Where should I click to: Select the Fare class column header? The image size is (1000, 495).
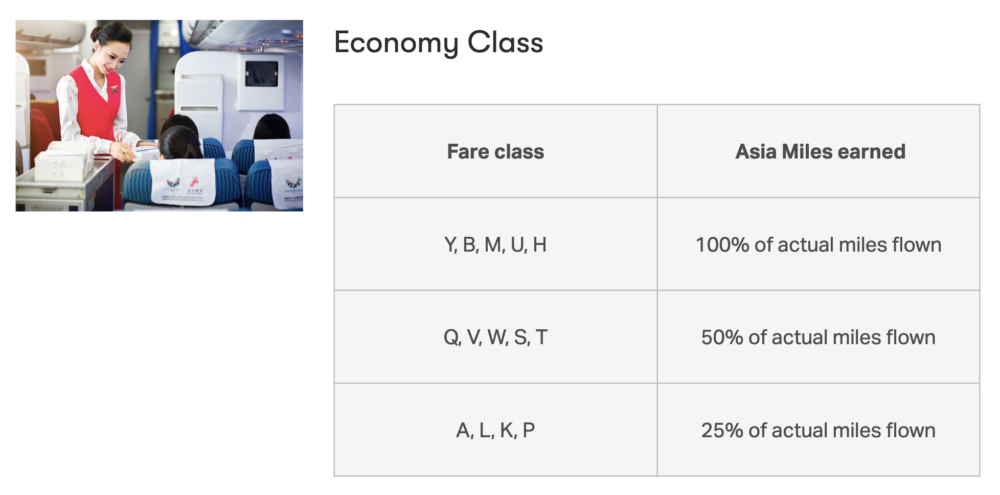495,152
